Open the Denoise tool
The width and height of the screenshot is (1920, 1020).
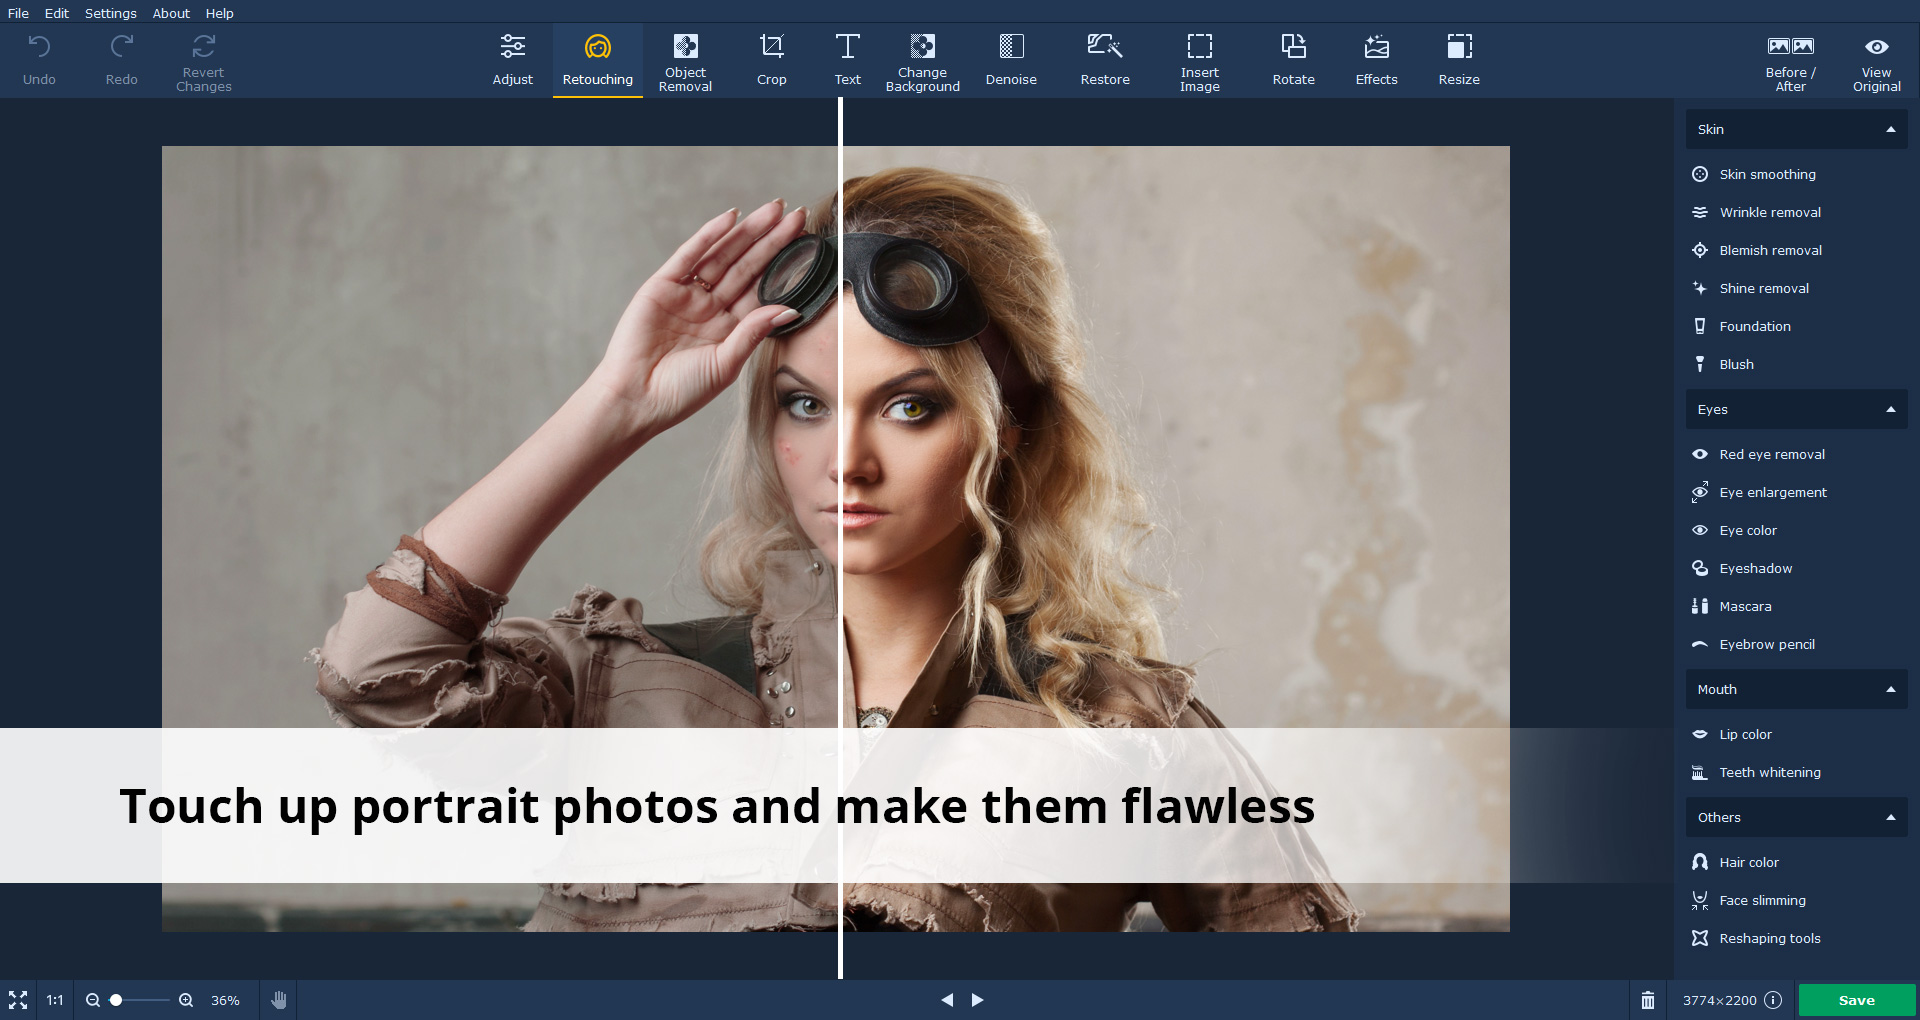(x=1011, y=61)
